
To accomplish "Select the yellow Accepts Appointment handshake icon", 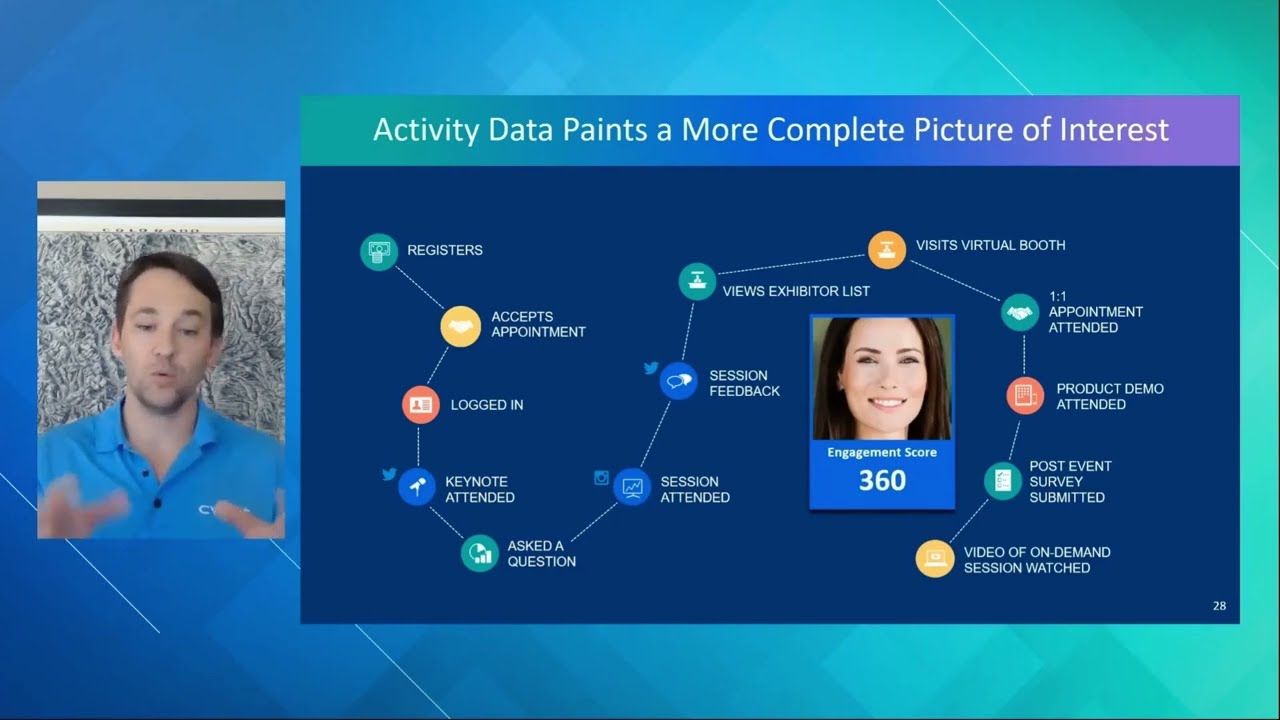I will [460, 326].
